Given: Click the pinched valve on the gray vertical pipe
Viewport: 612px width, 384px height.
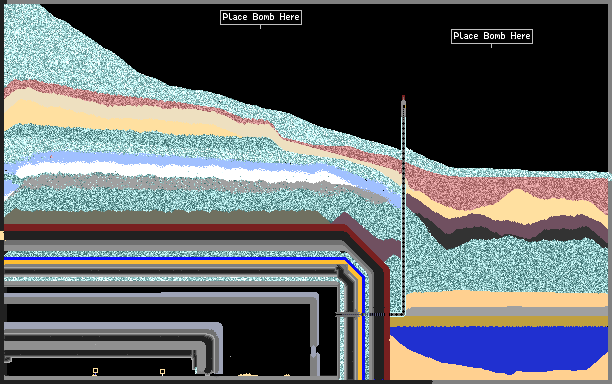Looking at the screenshot, I should [314, 351].
